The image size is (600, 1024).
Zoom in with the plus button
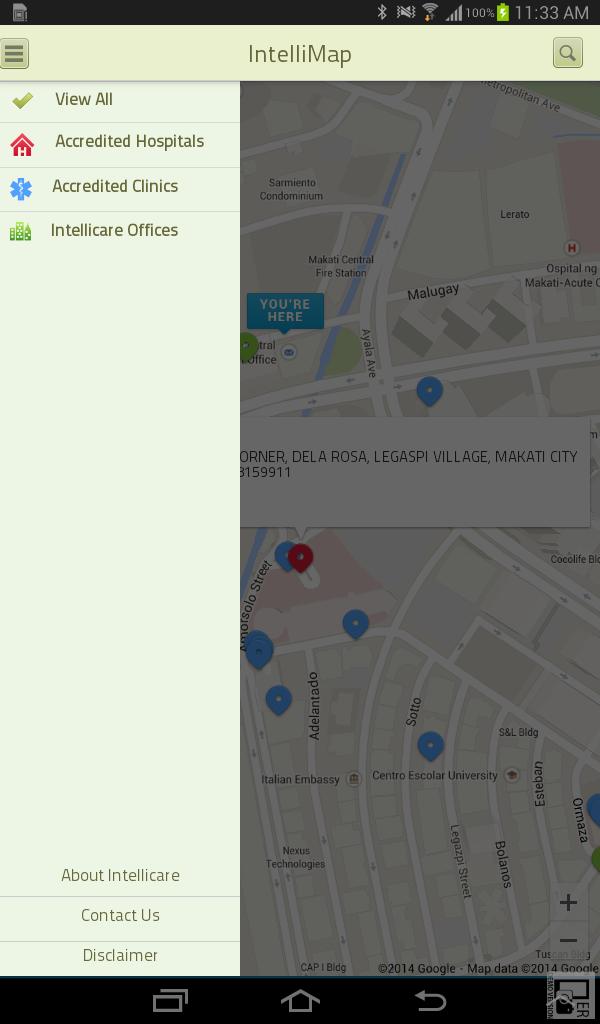click(x=568, y=903)
